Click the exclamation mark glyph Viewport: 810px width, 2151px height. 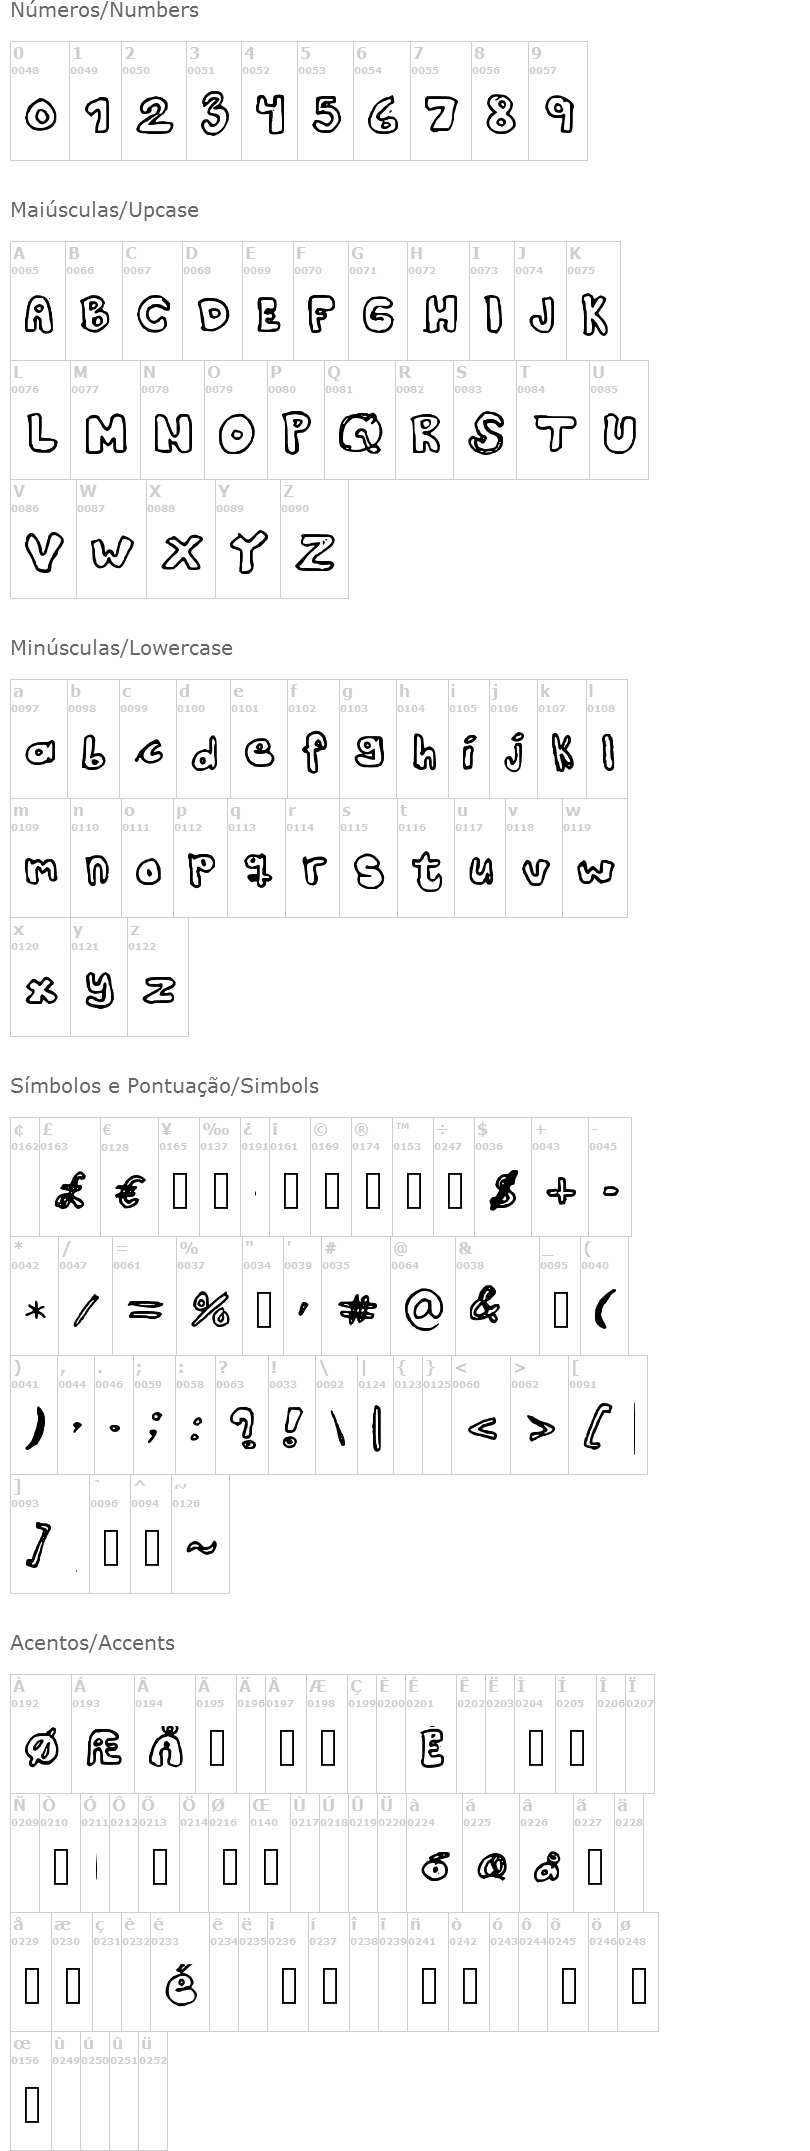[x=292, y=1428]
